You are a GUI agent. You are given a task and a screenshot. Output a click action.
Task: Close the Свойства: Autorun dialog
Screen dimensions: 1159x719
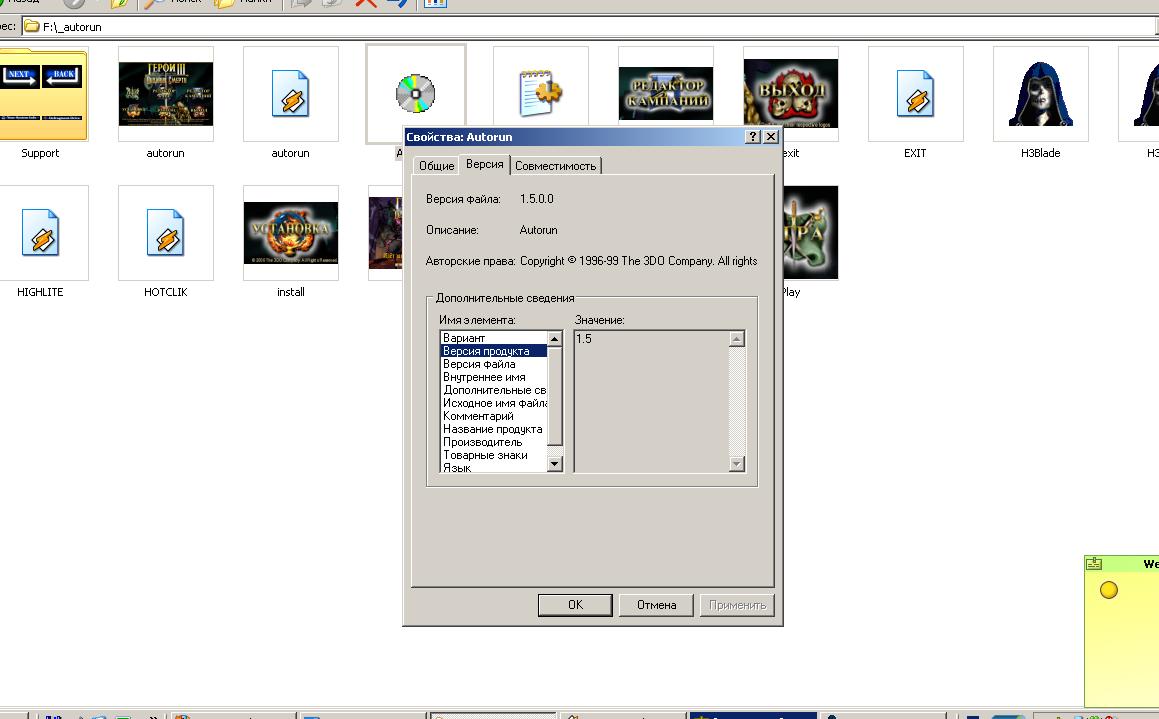770,137
